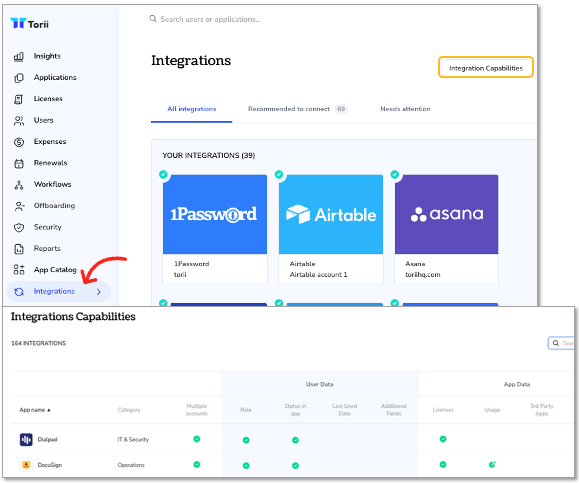Click the Search users or applications field

(210, 19)
